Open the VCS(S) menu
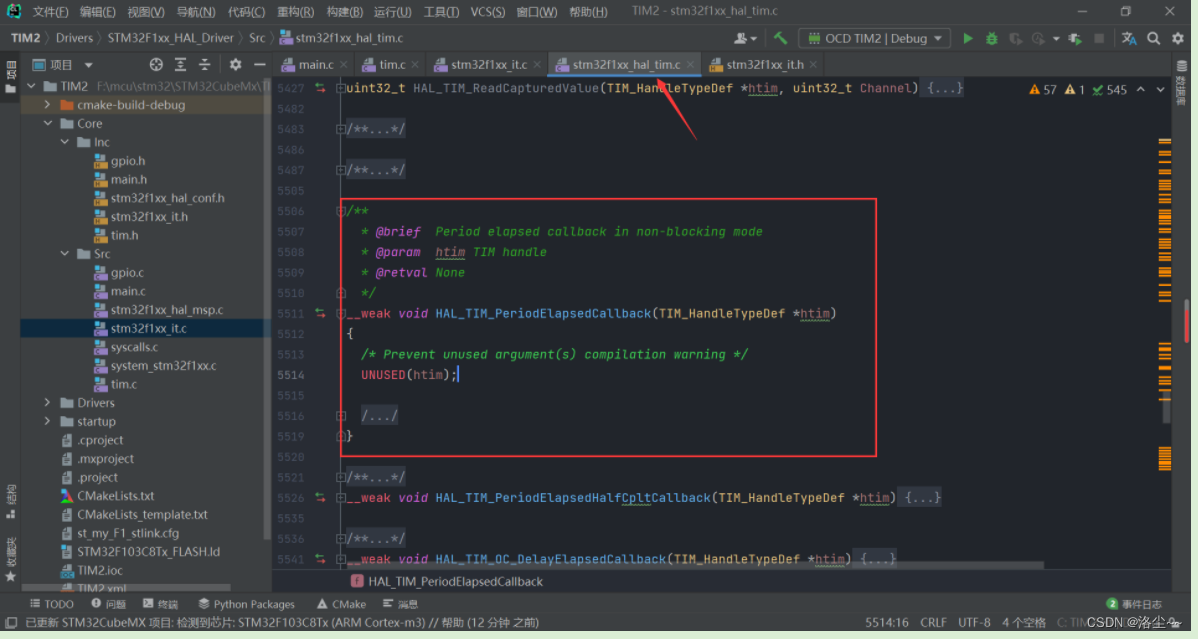1198x639 pixels. [x=487, y=11]
